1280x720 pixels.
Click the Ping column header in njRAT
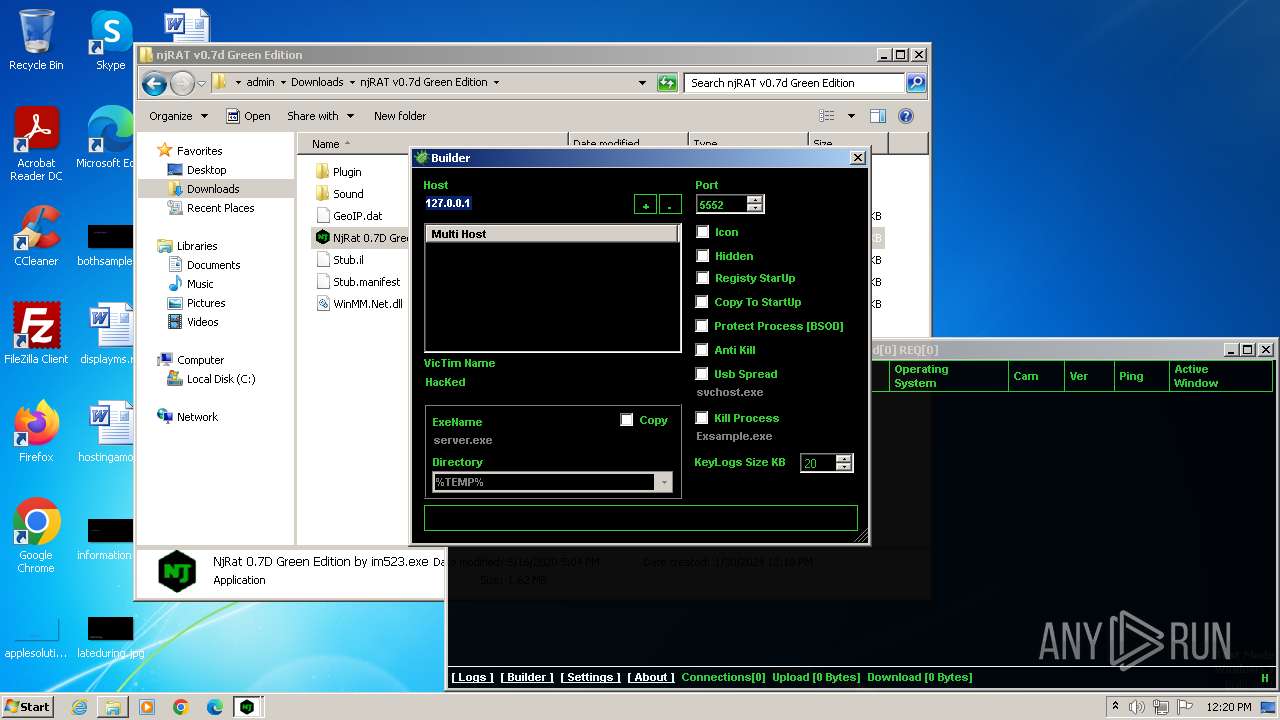click(x=1140, y=376)
